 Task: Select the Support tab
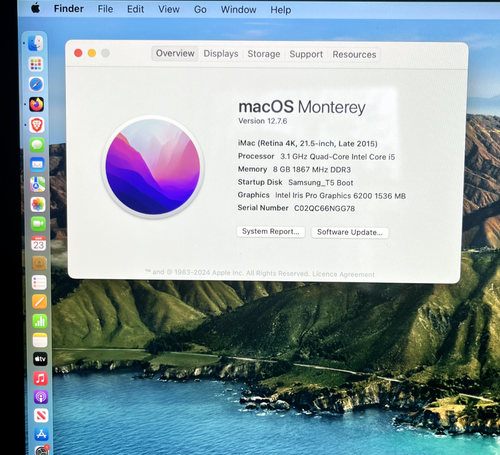[x=306, y=54]
